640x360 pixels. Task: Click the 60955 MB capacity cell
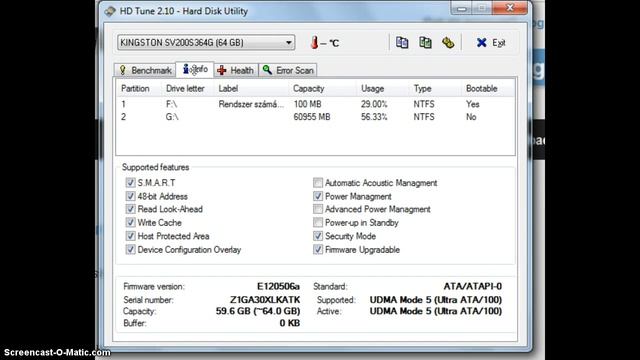coord(312,117)
